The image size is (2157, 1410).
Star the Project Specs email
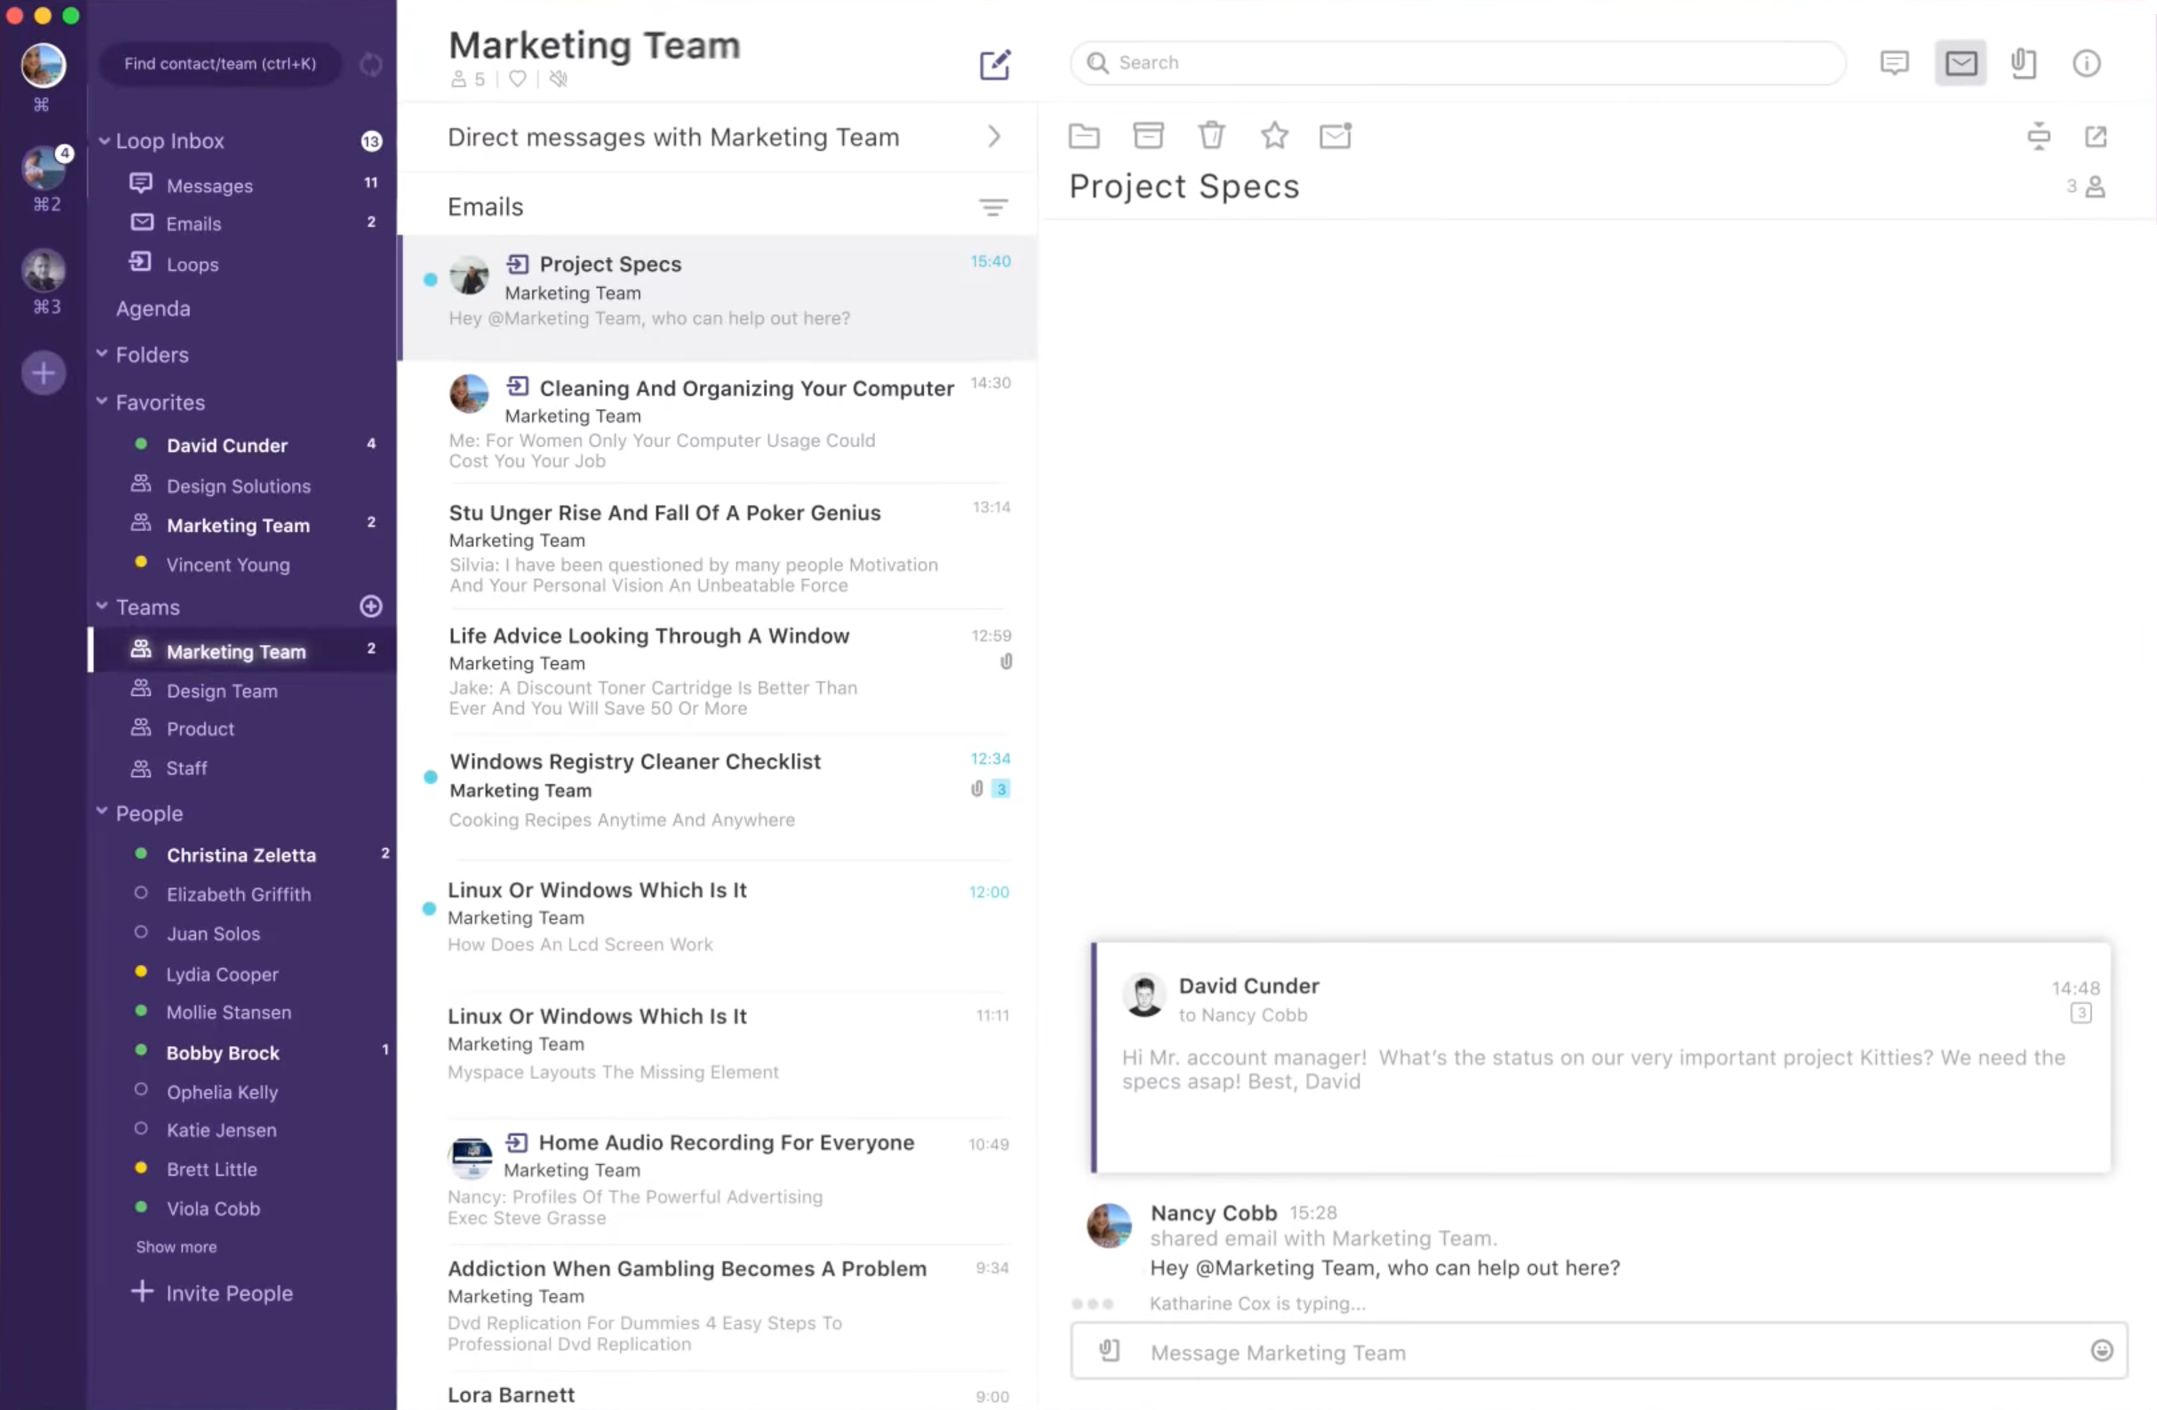(1274, 135)
